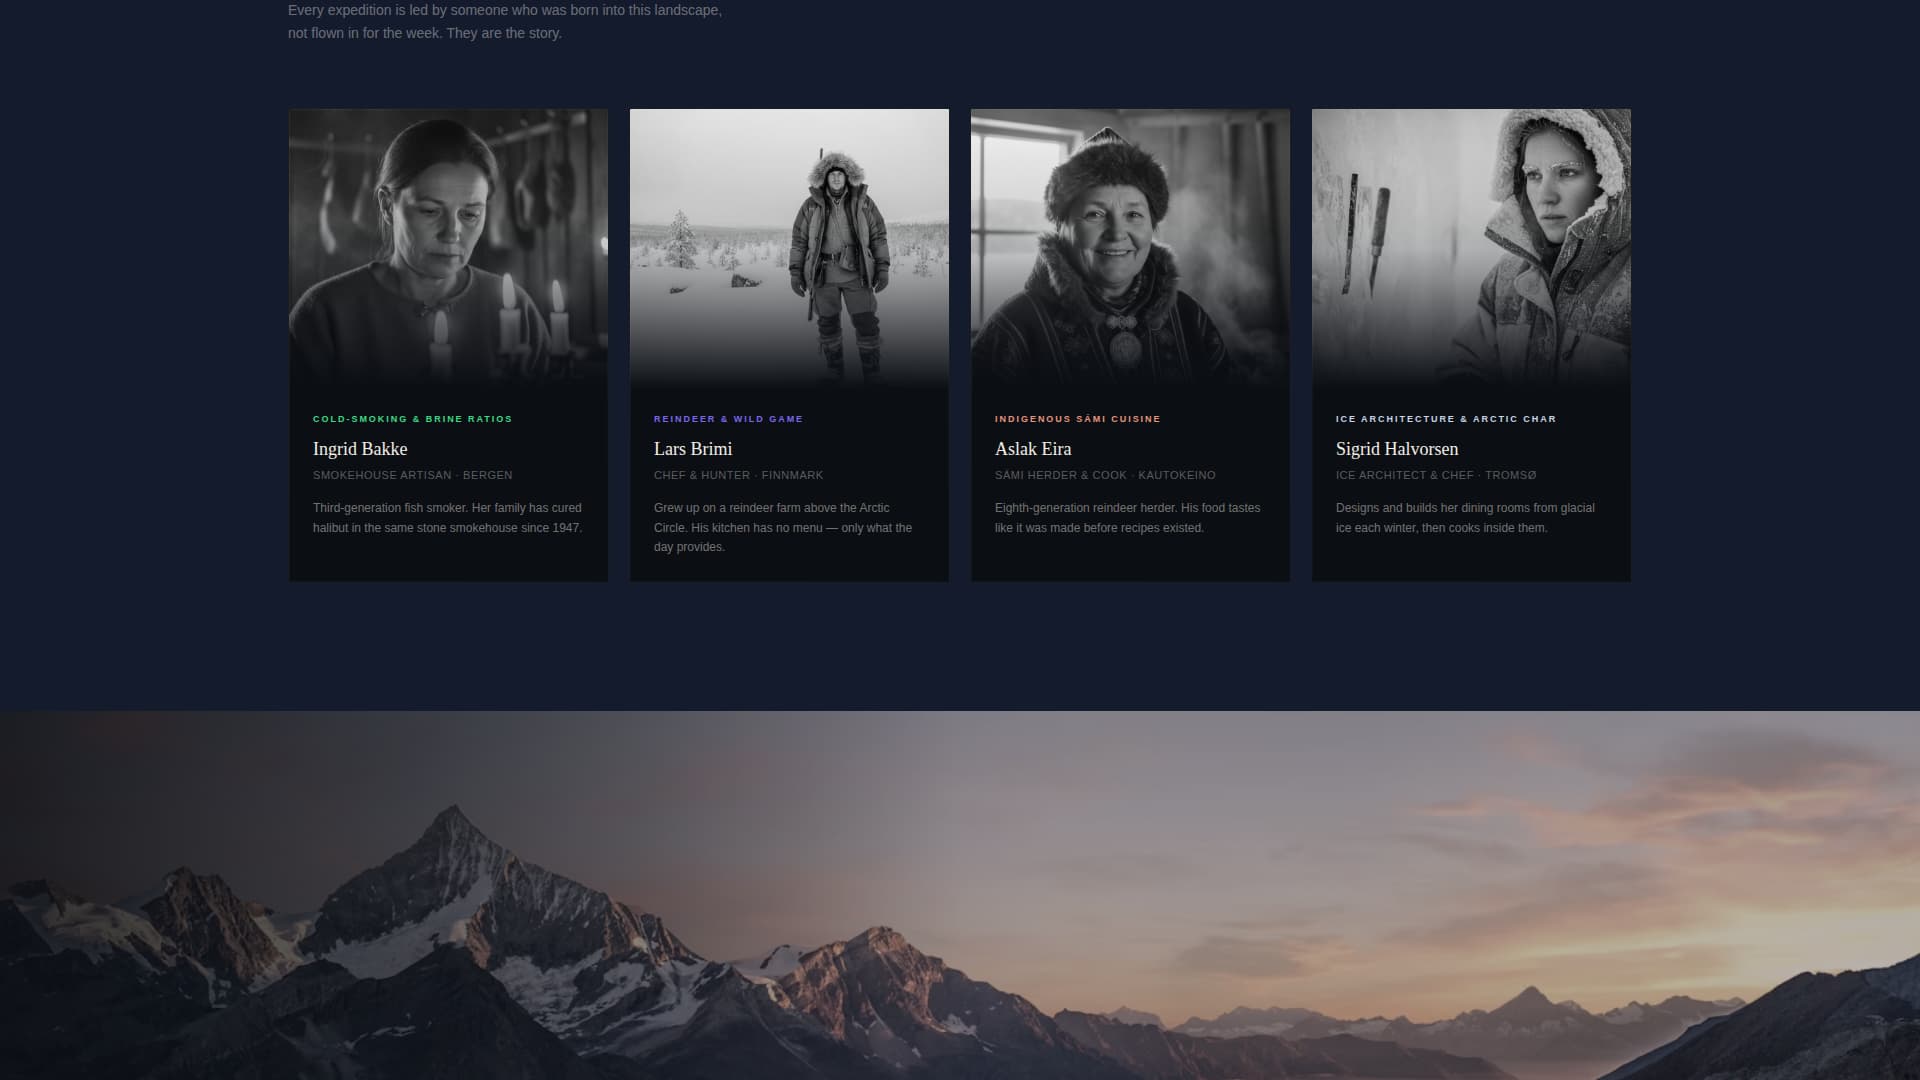
Task: Click the ICE ARCHITECT & CHEF · TROMSØ text
Action: (1436, 475)
